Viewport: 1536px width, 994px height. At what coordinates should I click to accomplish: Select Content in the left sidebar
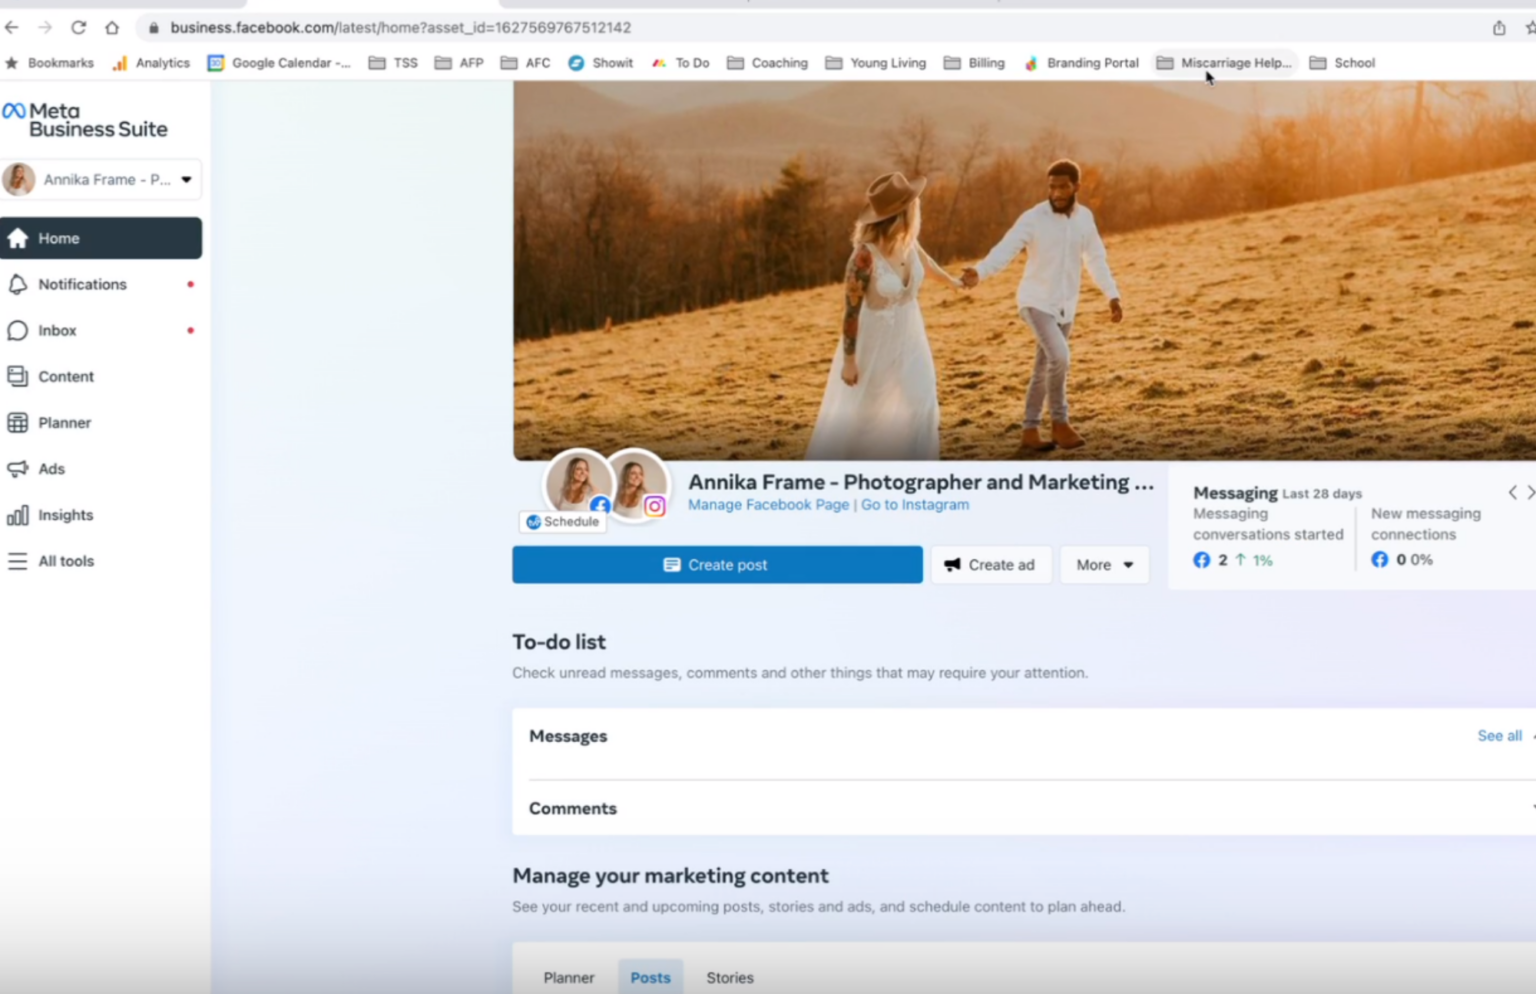tap(65, 376)
